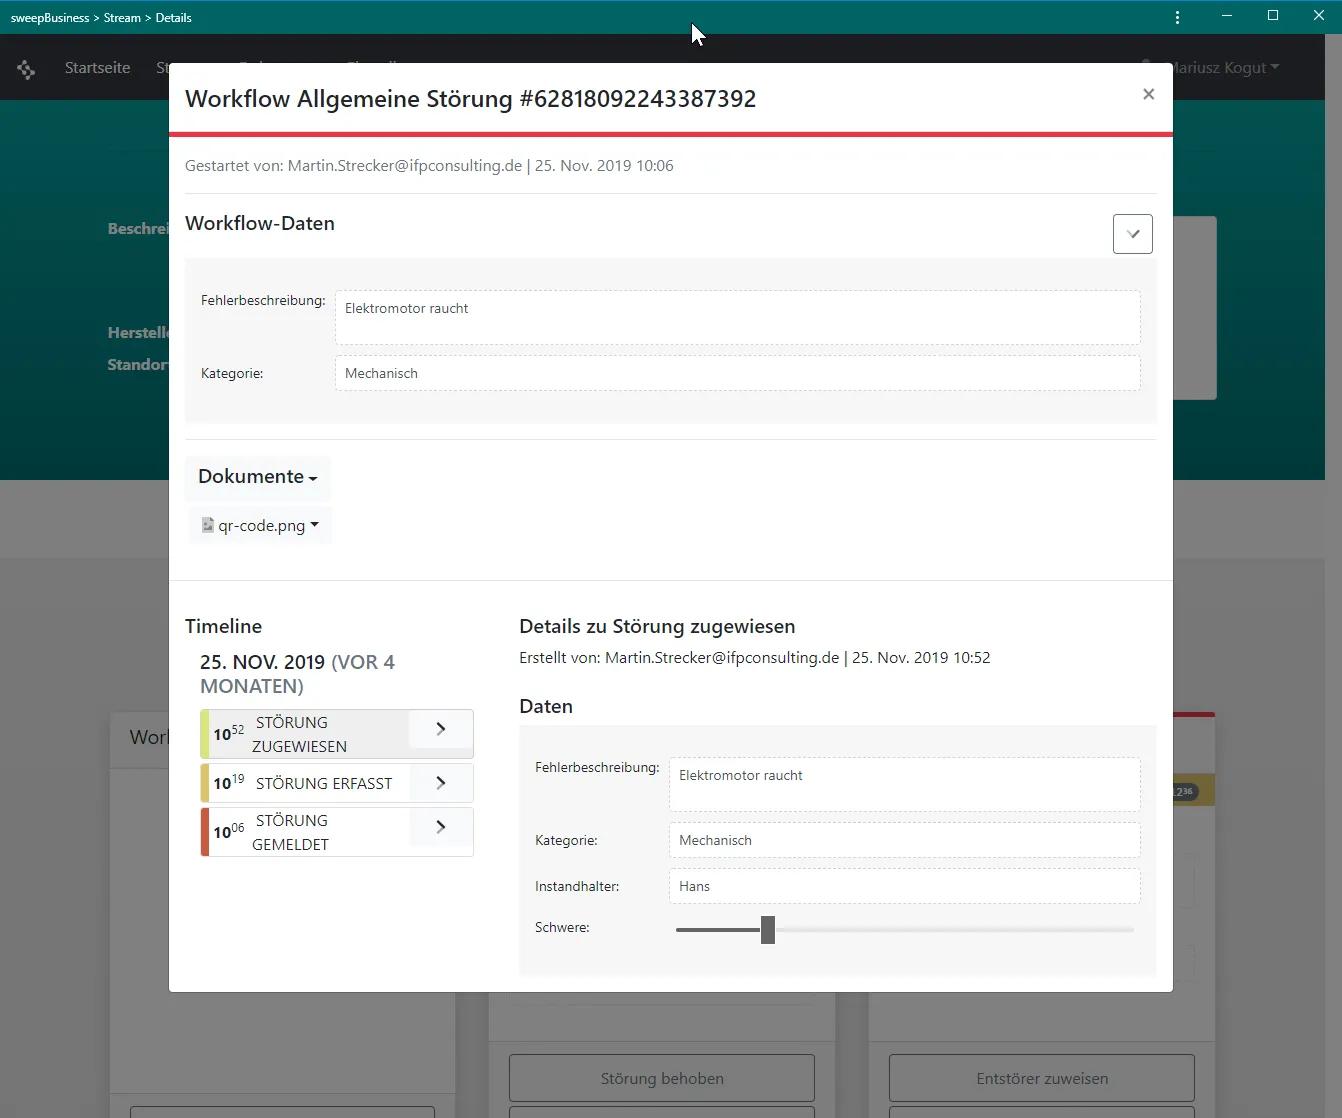Image resolution: width=1342 pixels, height=1118 pixels.
Task: Open the three-dot app menu in title bar
Action: pos(1177,17)
